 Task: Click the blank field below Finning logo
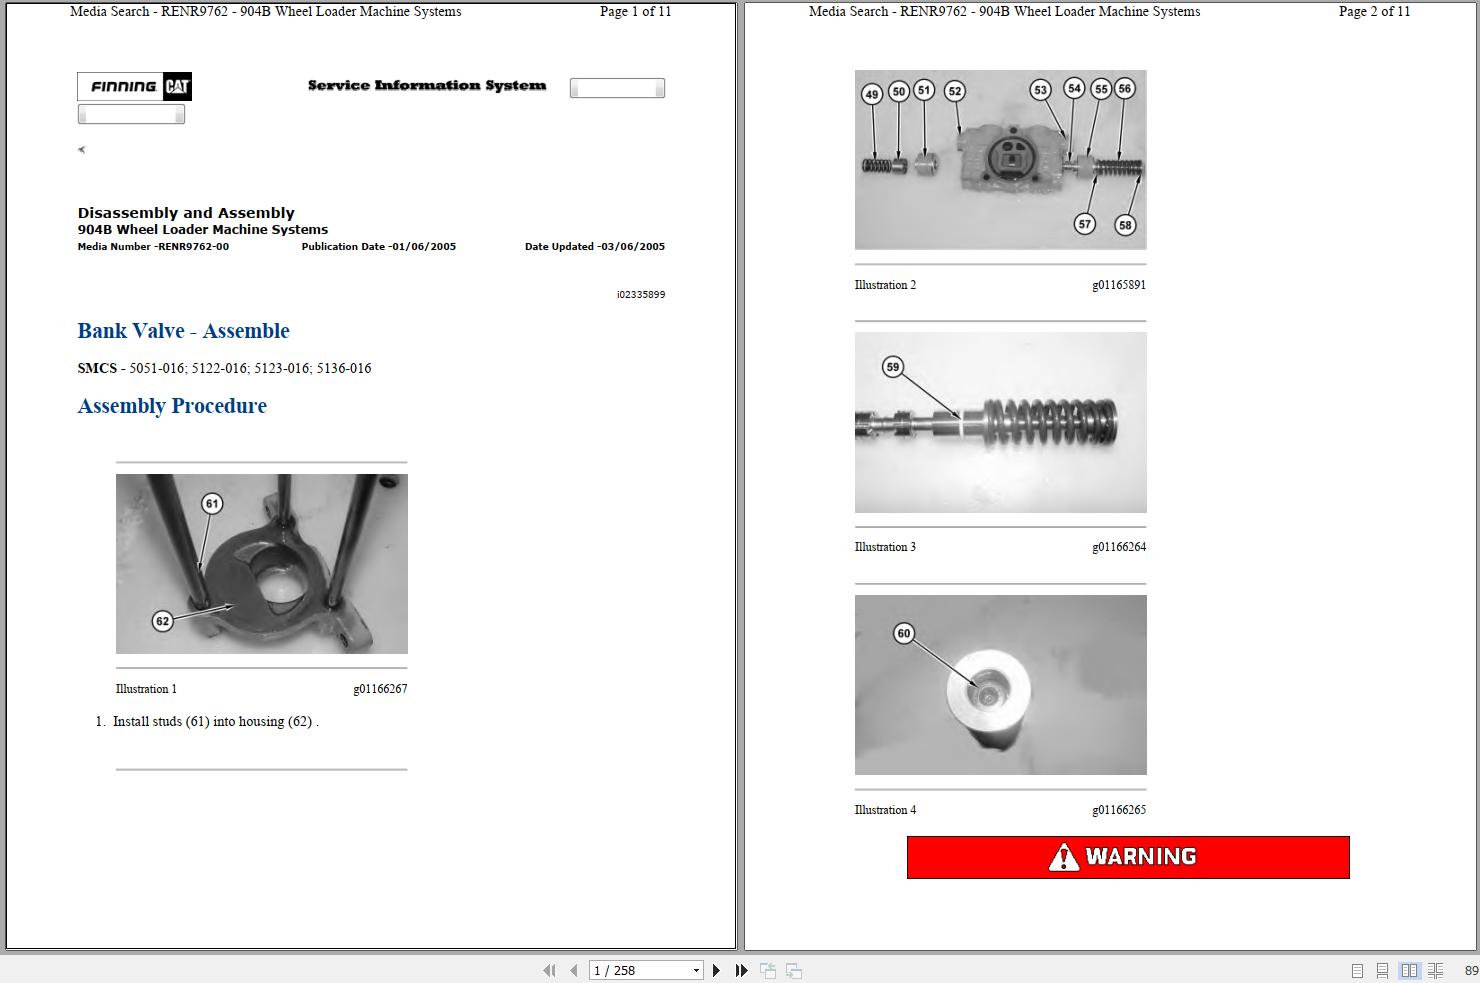click(x=131, y=114)
